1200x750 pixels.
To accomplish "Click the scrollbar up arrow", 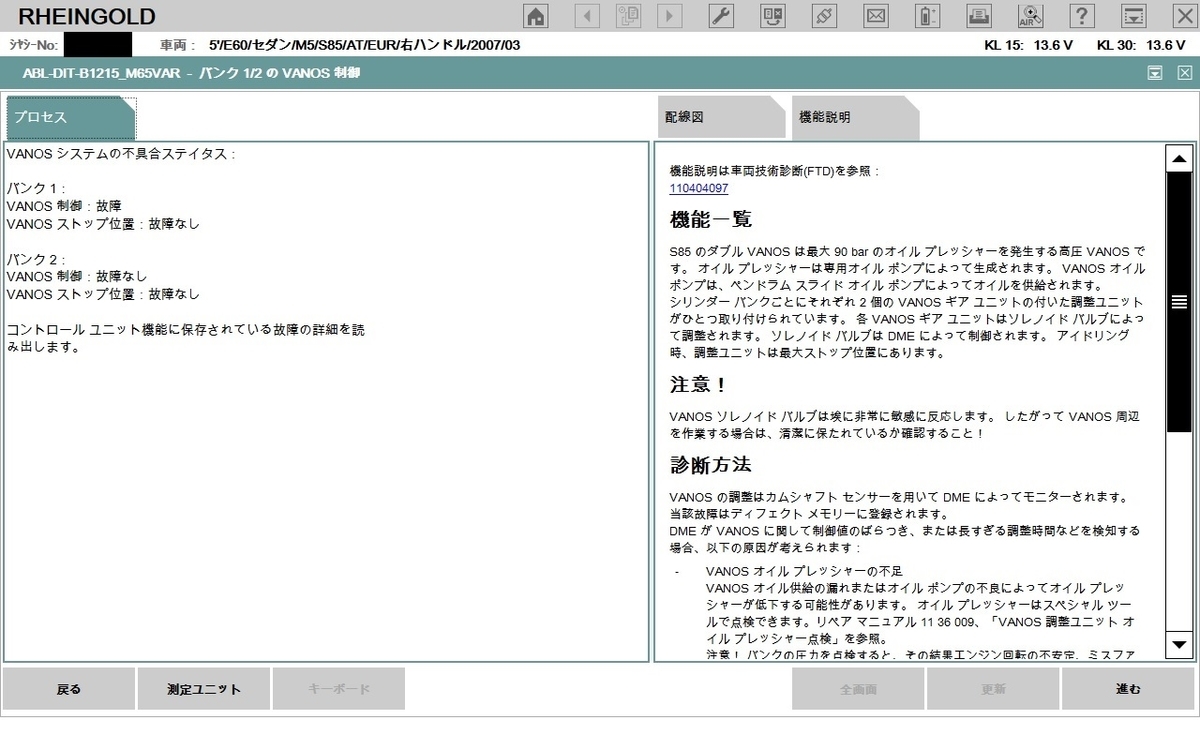I will pyautogui.click(x=1179, y=159).
